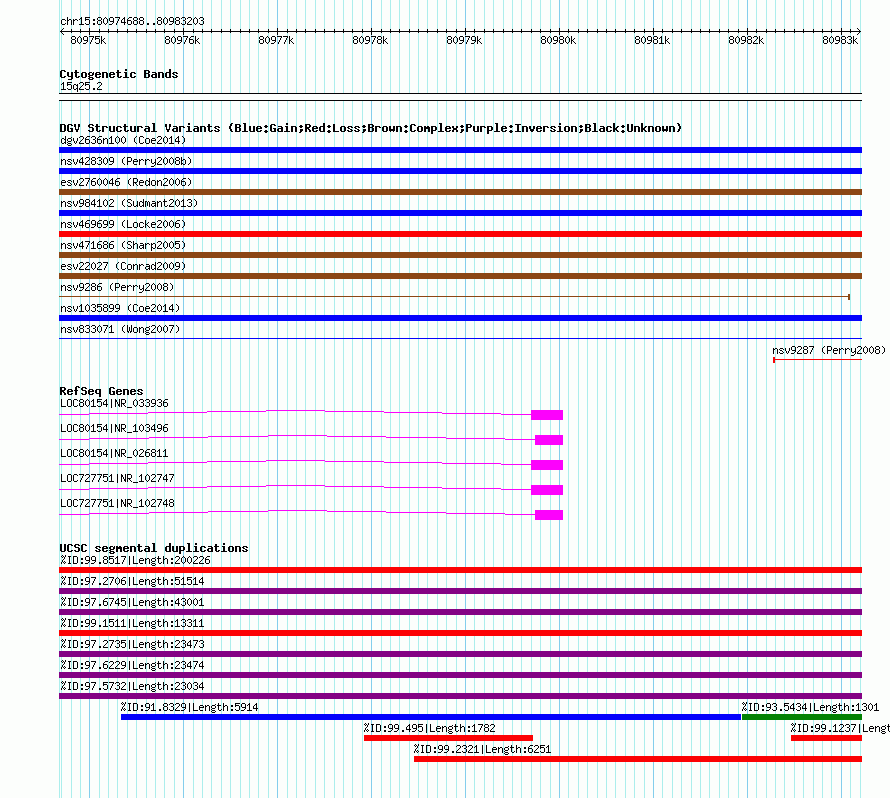This screenshot has width=890, height=798.
Task: Open the LOC80154|NR_103496 gene label
Action: coord(114,429)
